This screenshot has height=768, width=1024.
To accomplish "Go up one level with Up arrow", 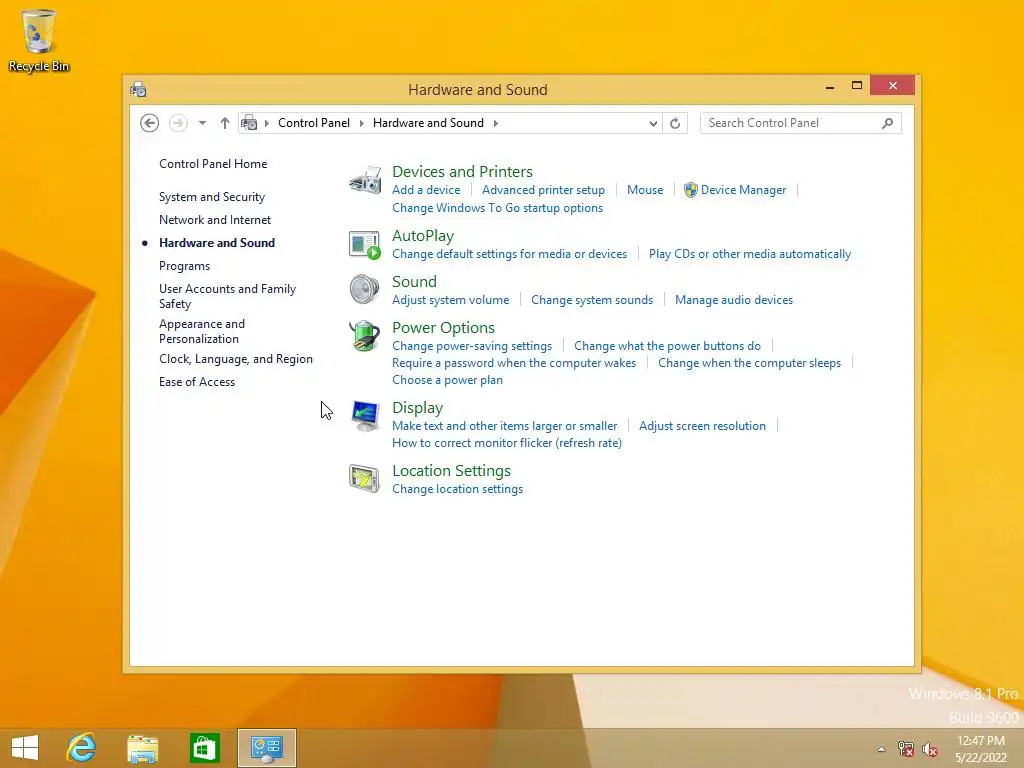I will pyautogui.click(x=225, y=123).
